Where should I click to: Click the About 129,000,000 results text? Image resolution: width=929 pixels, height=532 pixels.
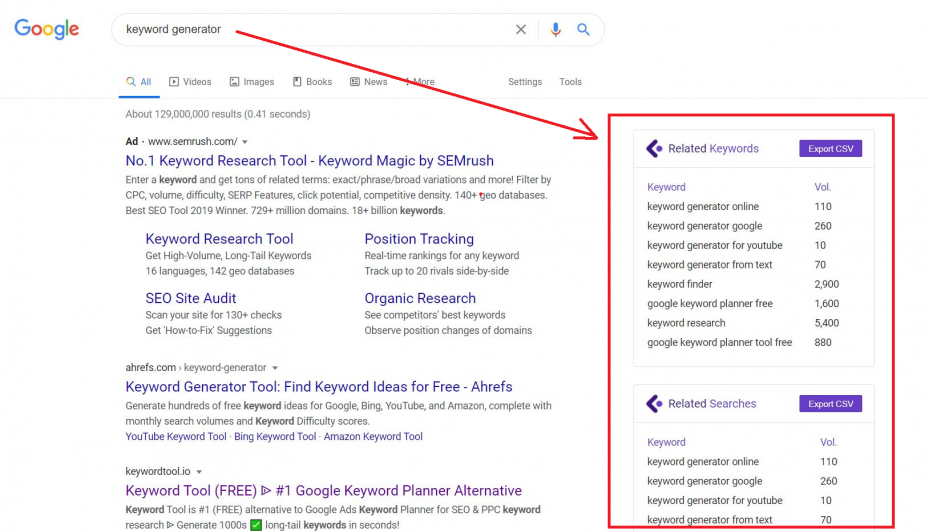click(x=217, y=114)
